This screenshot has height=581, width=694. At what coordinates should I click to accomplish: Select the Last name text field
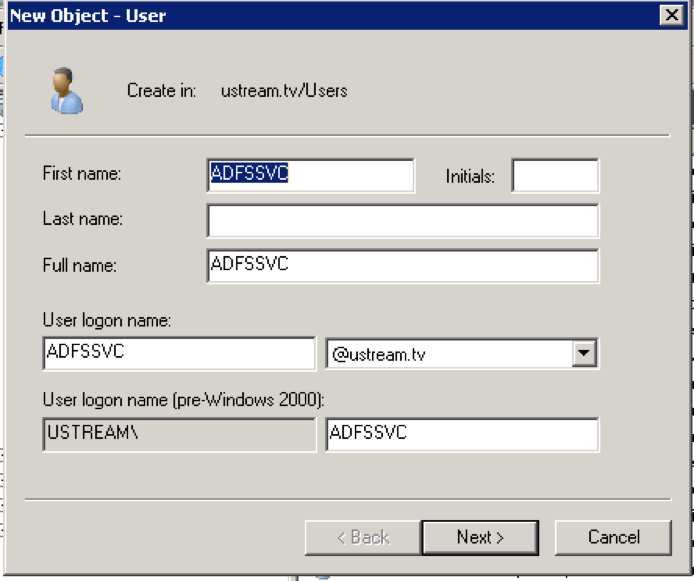pyautogui.click(x=403, y=221)
